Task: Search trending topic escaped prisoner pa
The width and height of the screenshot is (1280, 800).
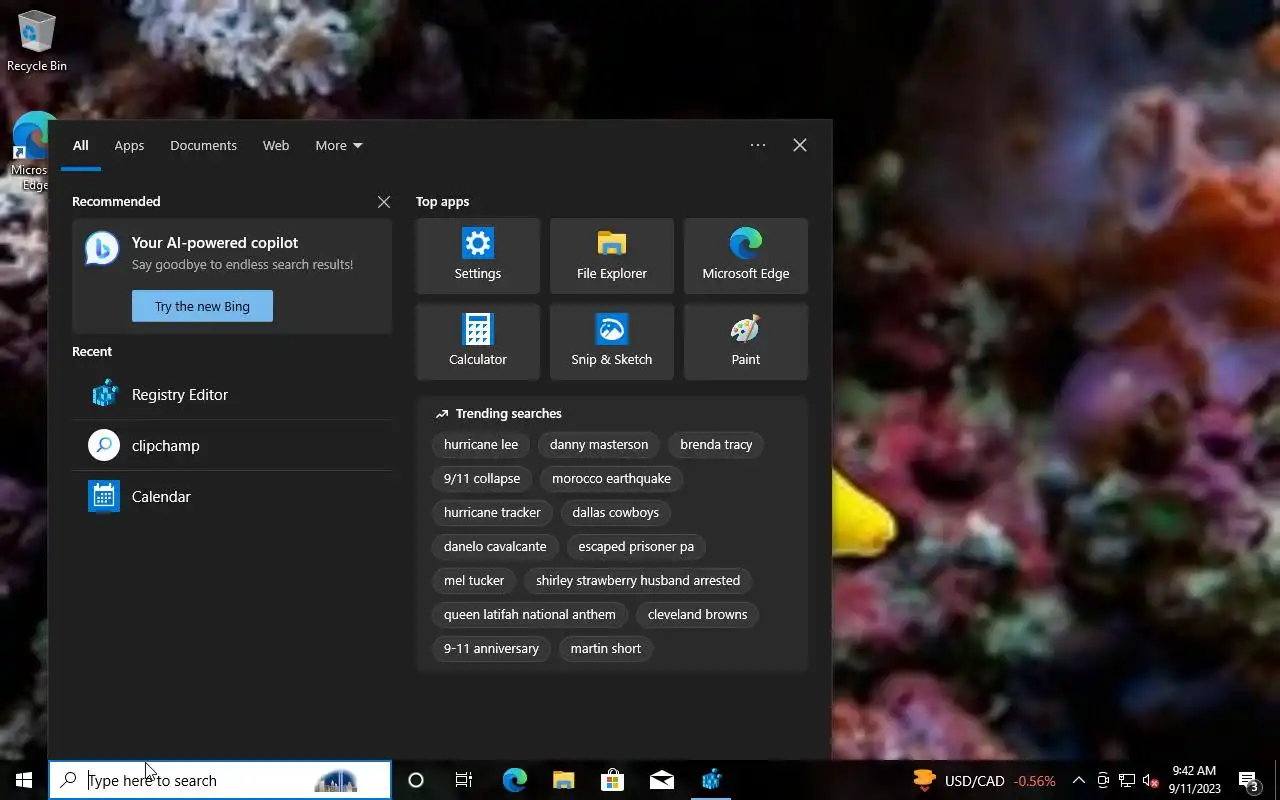Action: pos(636,546)
